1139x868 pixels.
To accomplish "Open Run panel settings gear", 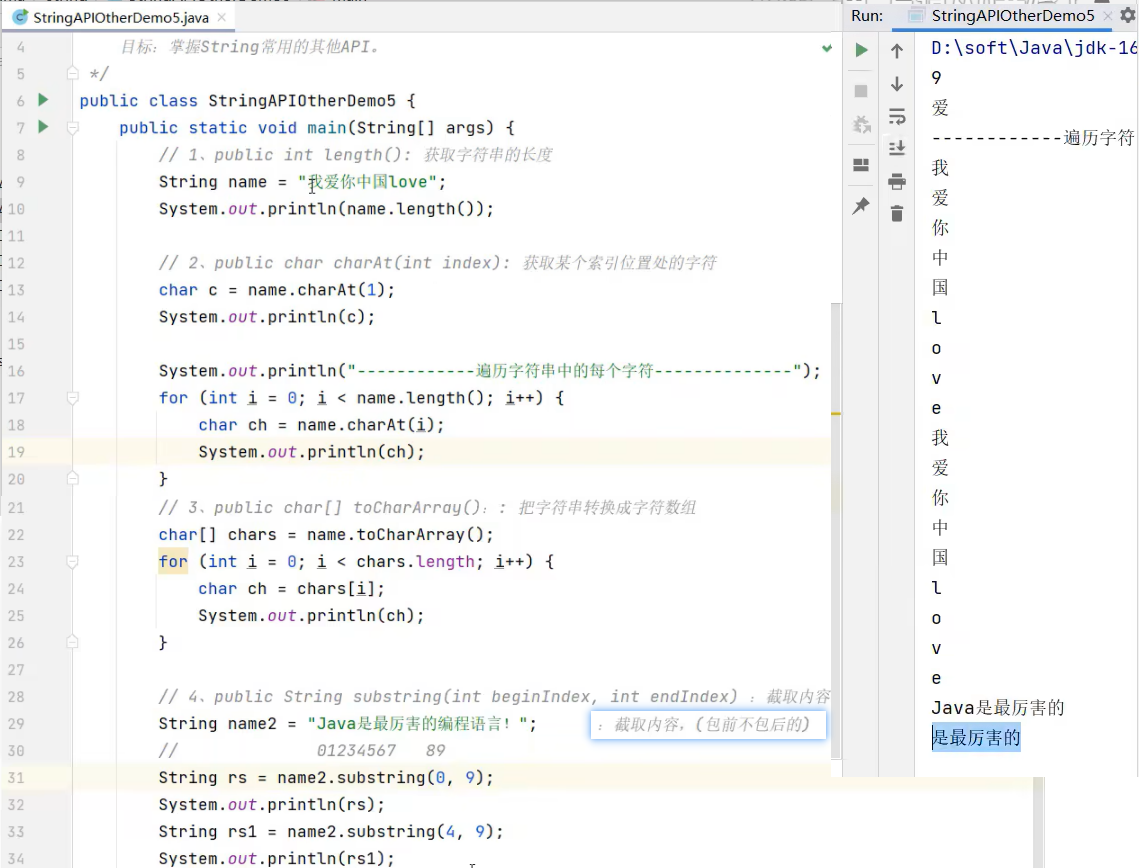I will point(1128,16).
